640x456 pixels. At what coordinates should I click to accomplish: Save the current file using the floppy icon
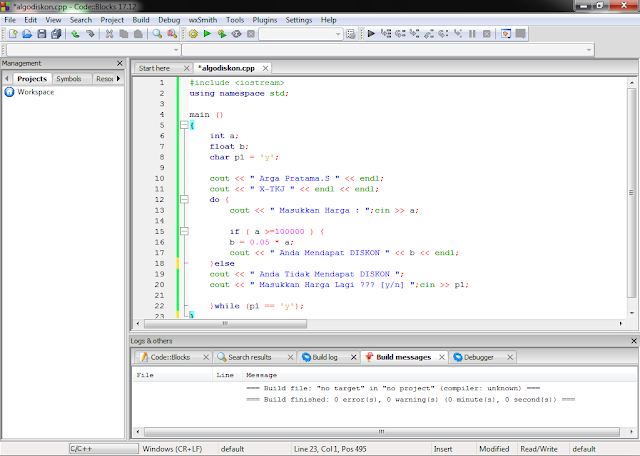pos(42,34)
